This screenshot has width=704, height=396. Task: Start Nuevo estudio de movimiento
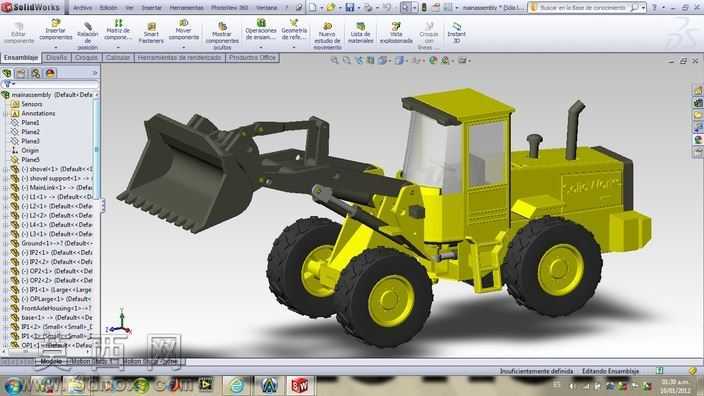pos(328,36)
